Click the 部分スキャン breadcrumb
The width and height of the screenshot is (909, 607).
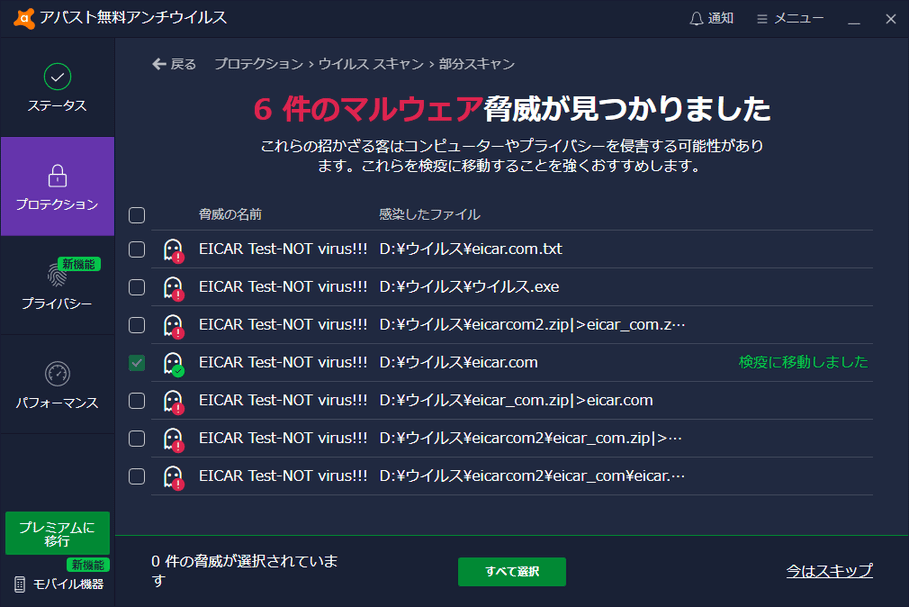(477, 64)
